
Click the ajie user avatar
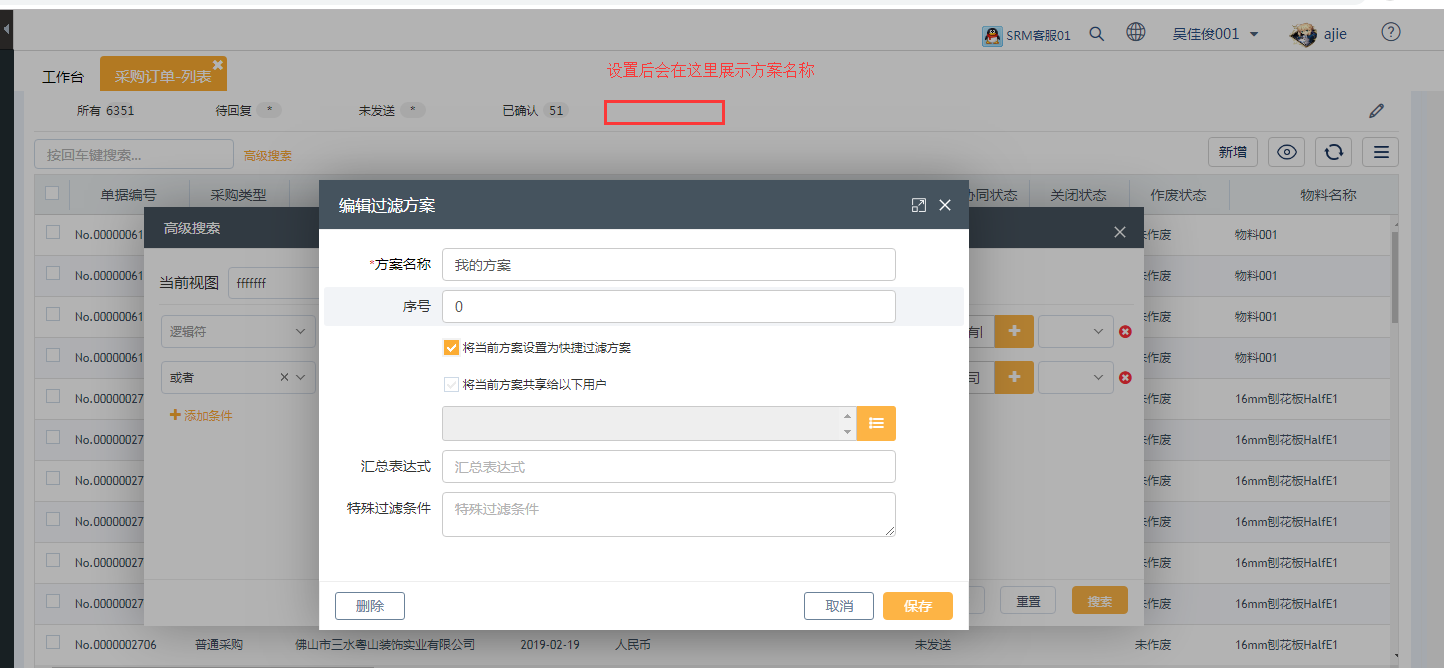[1303, 34]
